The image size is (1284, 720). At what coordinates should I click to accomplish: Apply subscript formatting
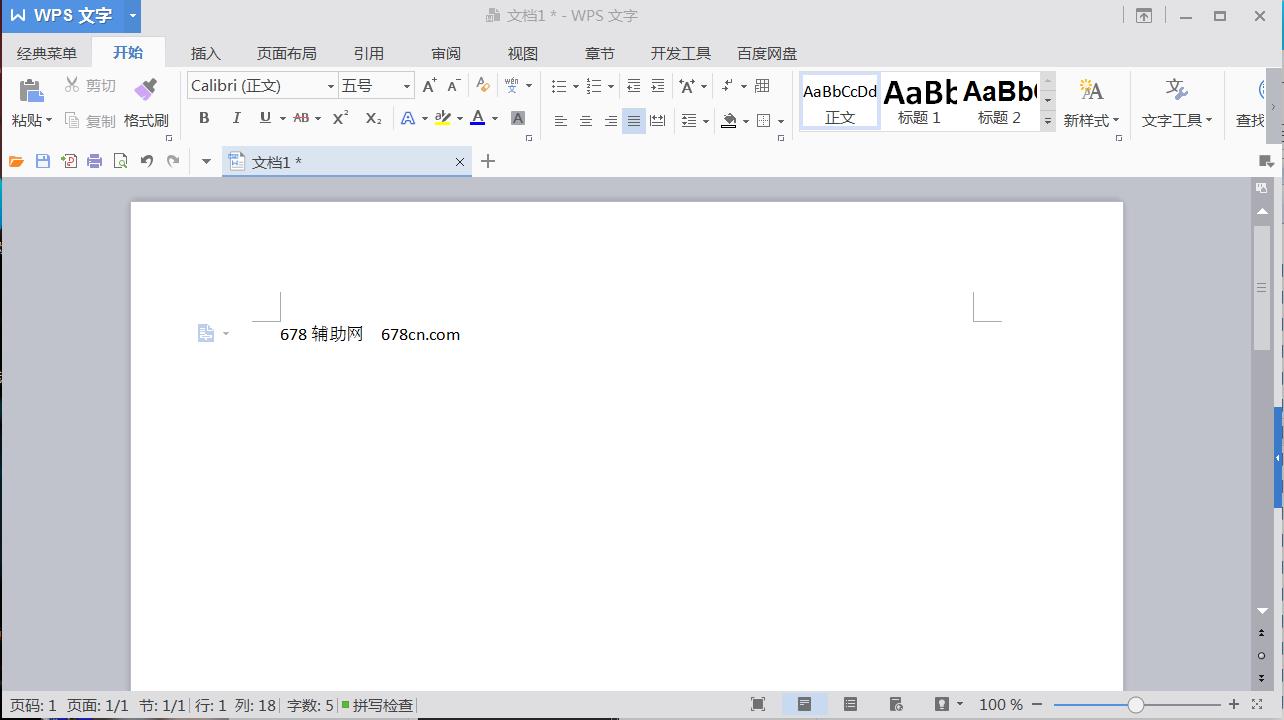pyautogui.click(x=373, y=118)
